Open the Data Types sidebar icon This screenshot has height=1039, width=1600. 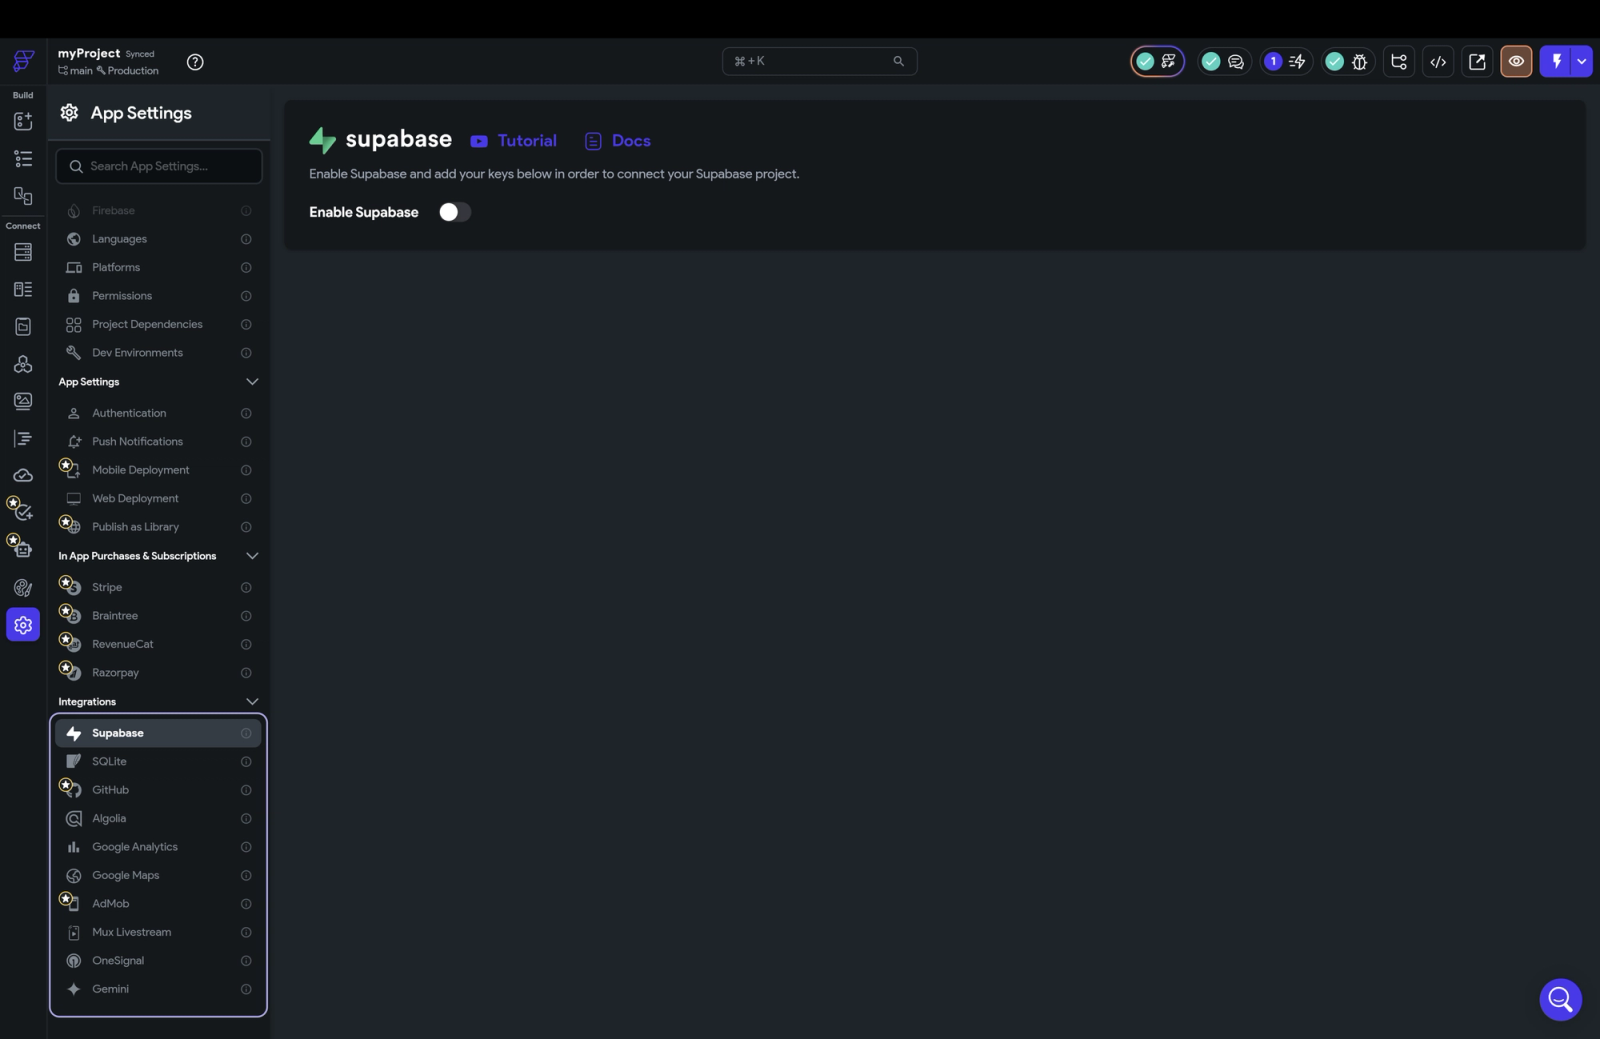click(x=23, y=289)
